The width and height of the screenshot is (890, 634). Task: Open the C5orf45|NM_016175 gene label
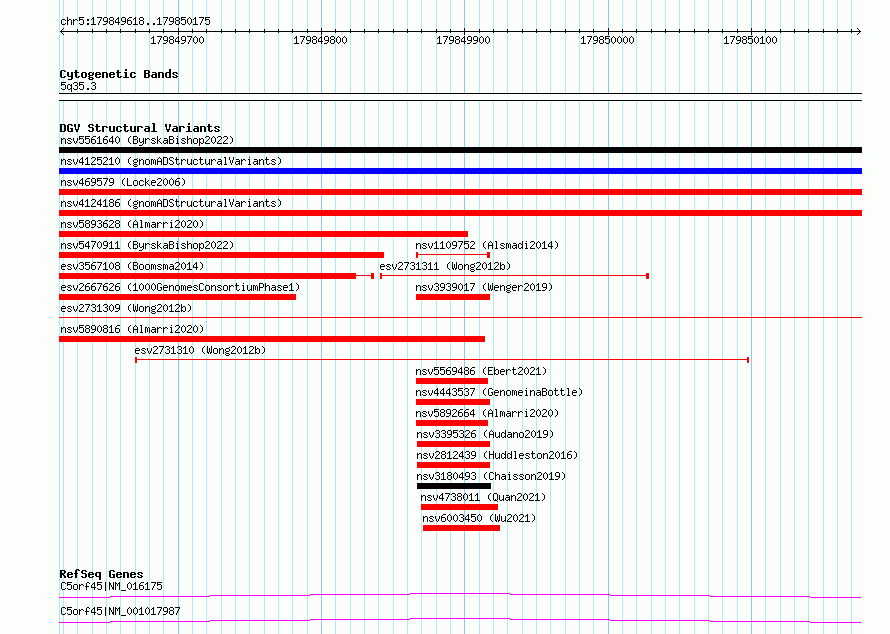(111, 586)
